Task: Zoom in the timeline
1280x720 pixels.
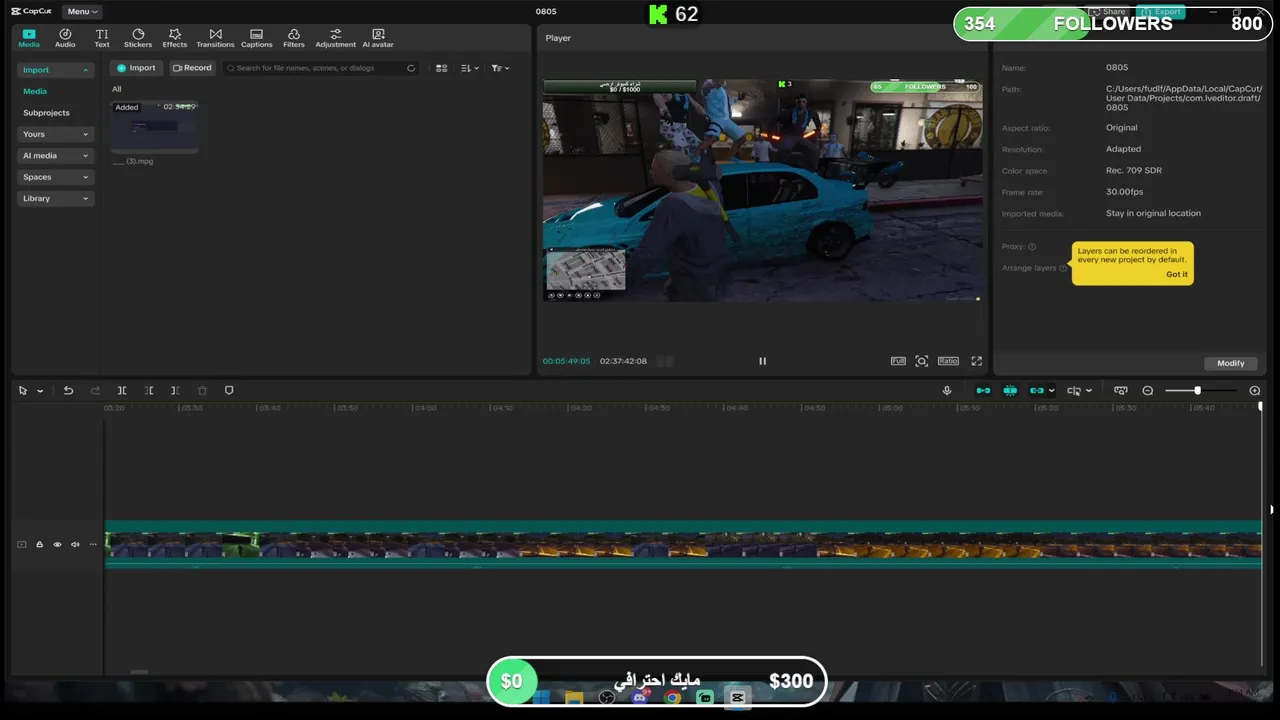Action: point(1255,390)
